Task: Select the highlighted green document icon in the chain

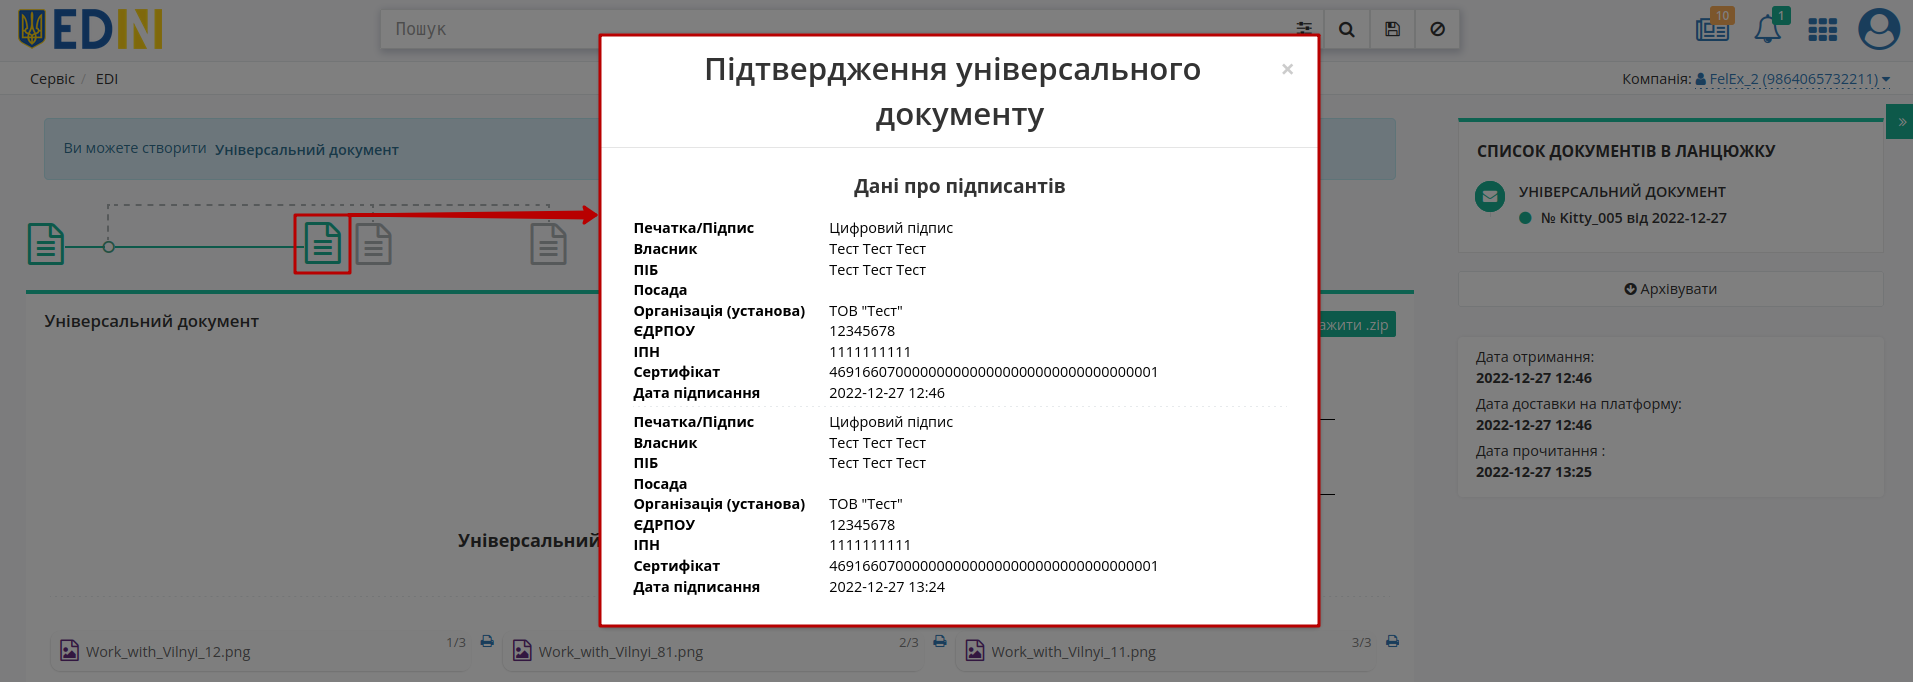Action: [x=323, y=244]
